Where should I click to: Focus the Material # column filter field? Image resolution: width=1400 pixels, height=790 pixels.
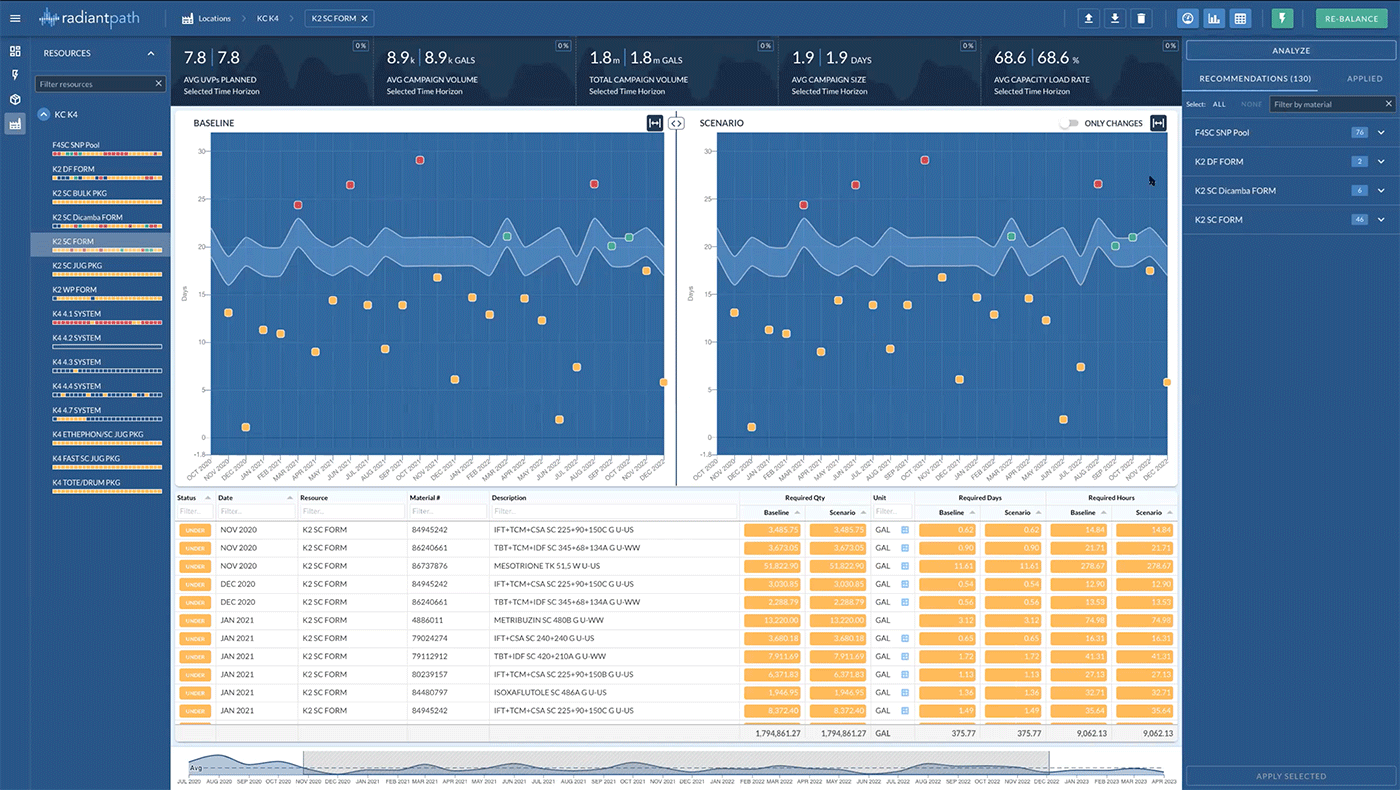(x=447, y=512)
